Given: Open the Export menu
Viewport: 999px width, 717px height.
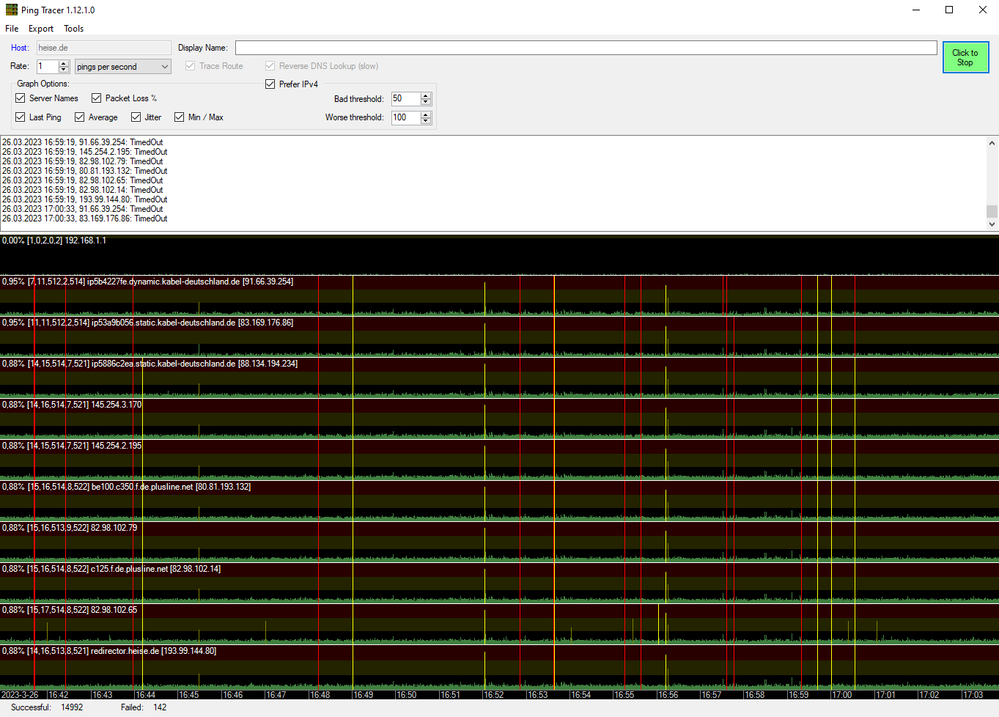Looking at the screenshot, I should click(41, 29).
